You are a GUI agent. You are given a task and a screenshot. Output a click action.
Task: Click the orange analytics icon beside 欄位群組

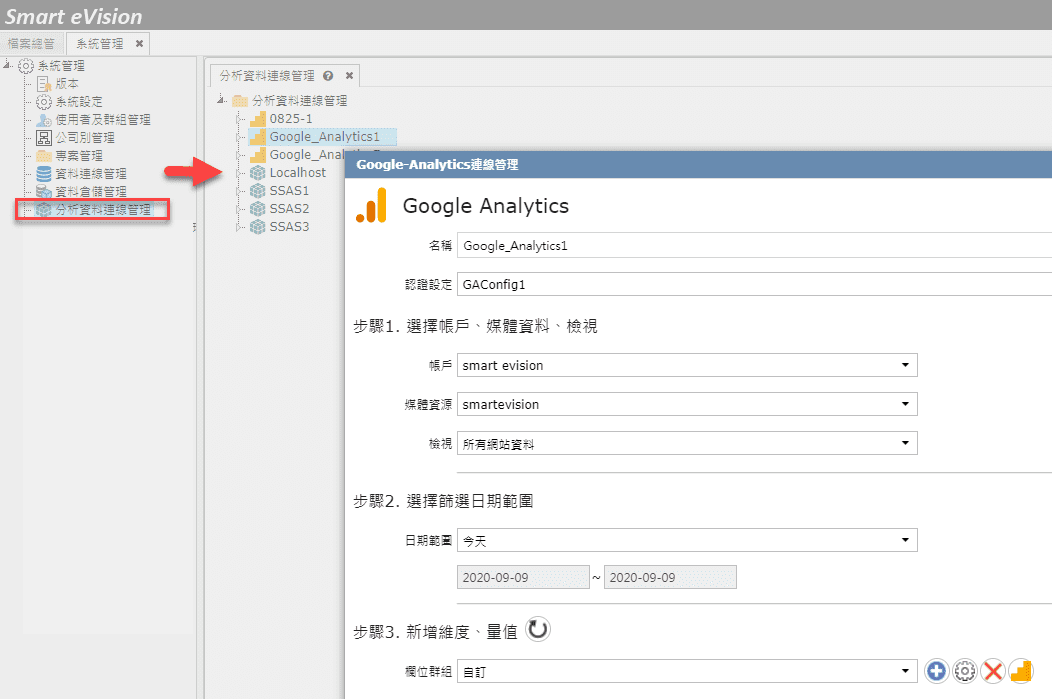click(1021, 671)
